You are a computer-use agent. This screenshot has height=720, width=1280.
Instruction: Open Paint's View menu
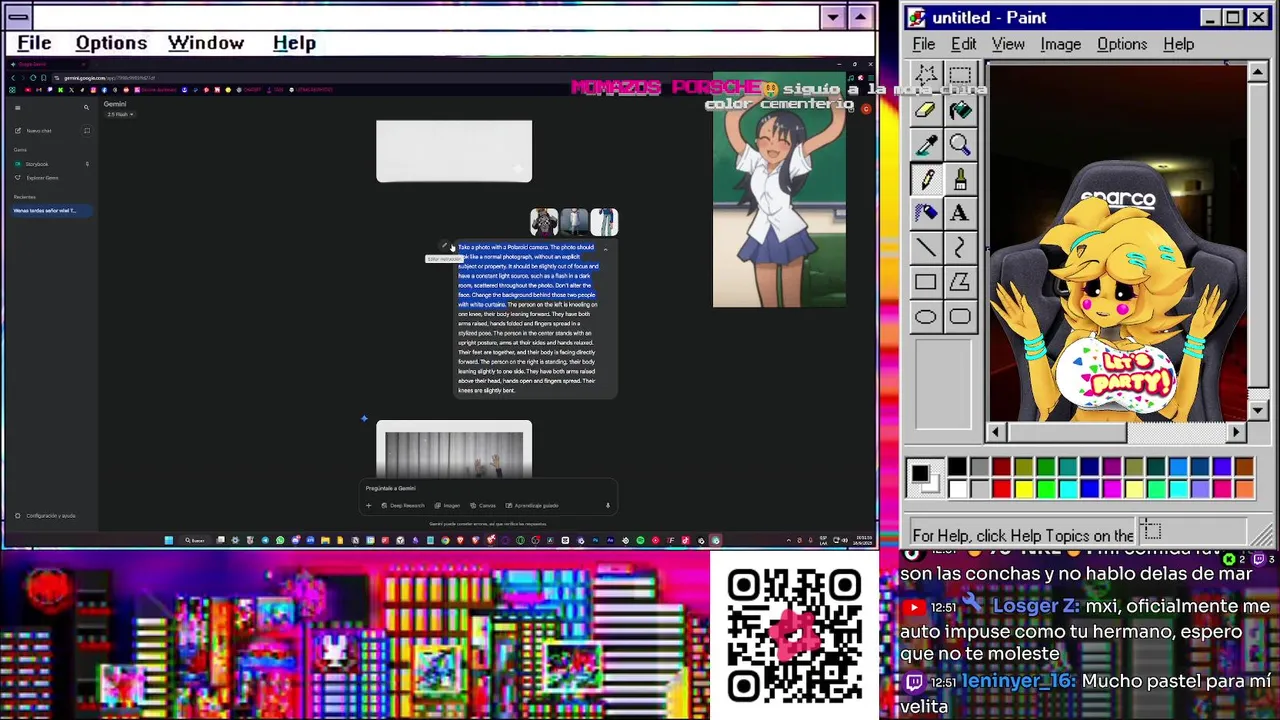(x=1008, y=44)
